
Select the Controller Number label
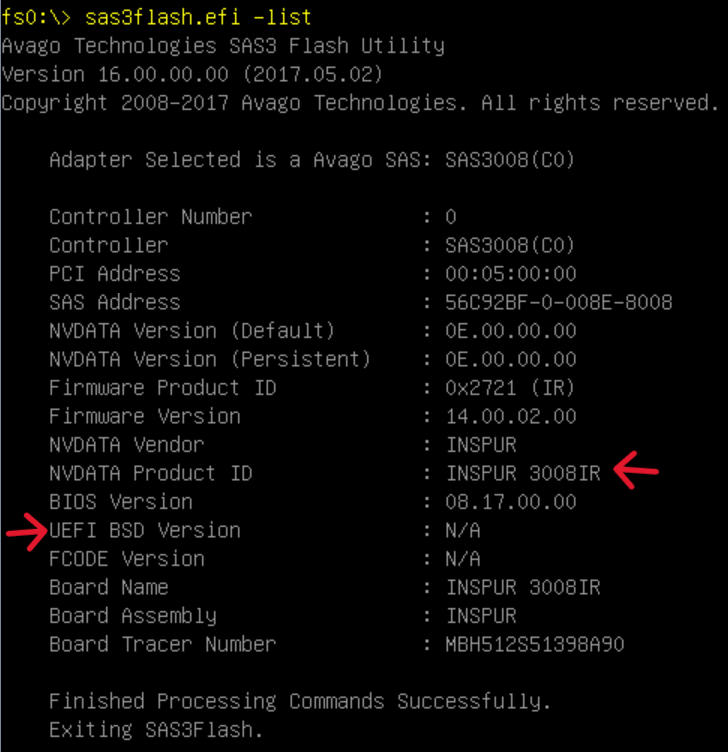tap(150, 217)
